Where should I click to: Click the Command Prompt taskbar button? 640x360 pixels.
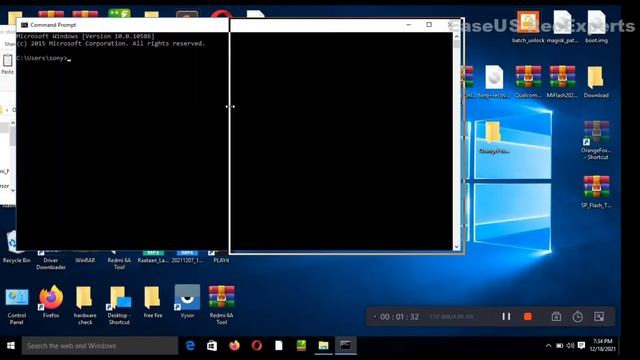pos(346,346)
